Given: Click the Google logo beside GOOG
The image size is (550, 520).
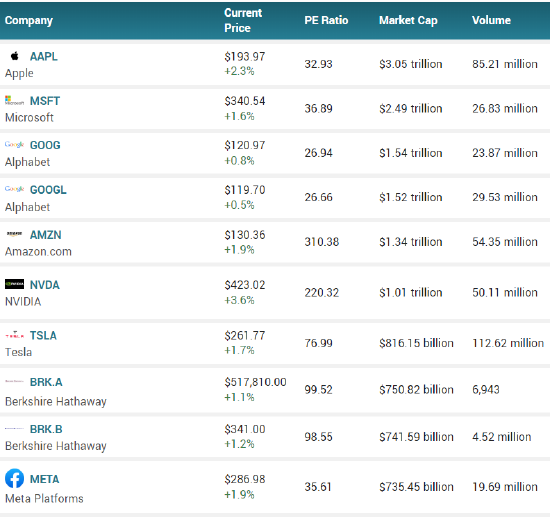Looking at the screenshot, I should click(x=14, y=145).
